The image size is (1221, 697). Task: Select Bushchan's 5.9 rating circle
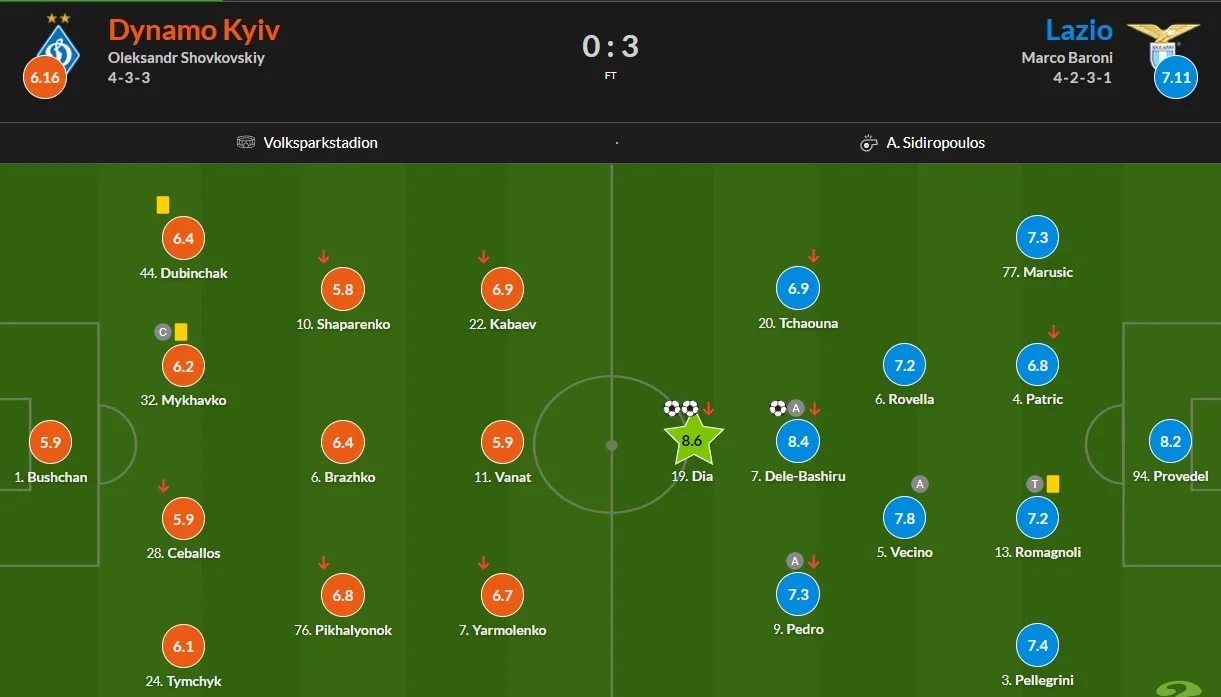[50, 442]
